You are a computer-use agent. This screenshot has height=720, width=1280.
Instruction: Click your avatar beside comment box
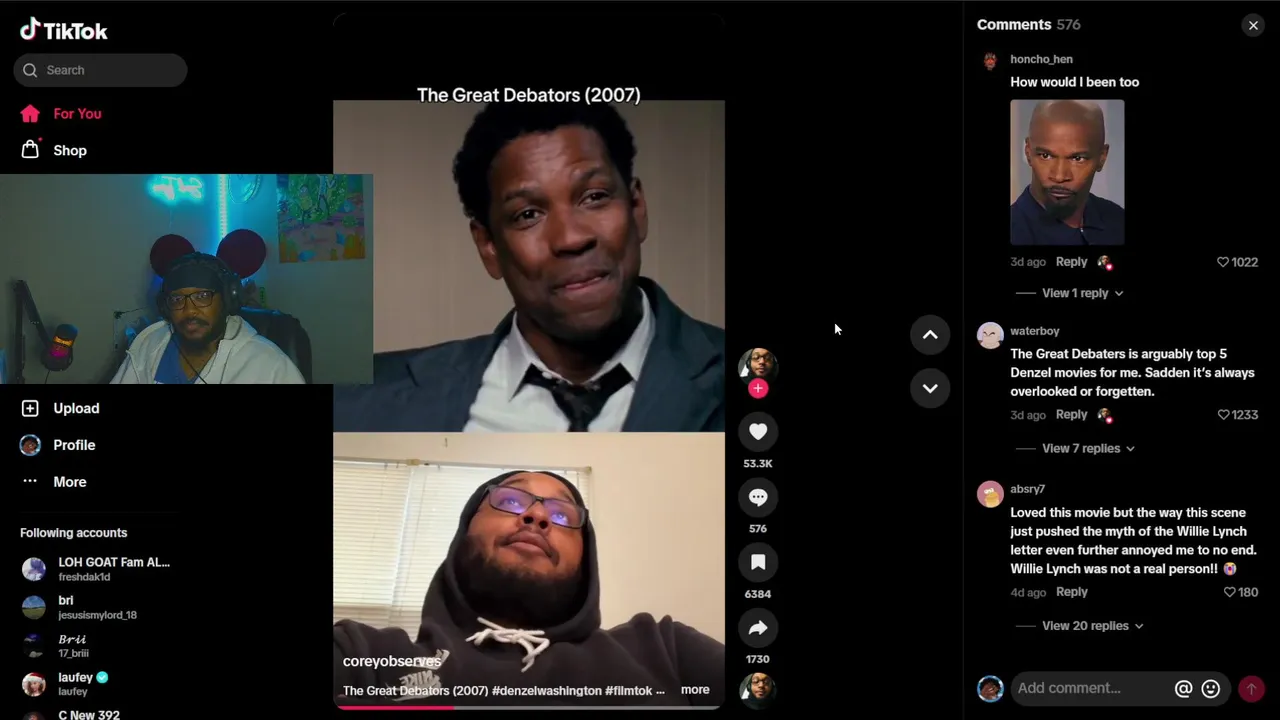tap(990, 688)
